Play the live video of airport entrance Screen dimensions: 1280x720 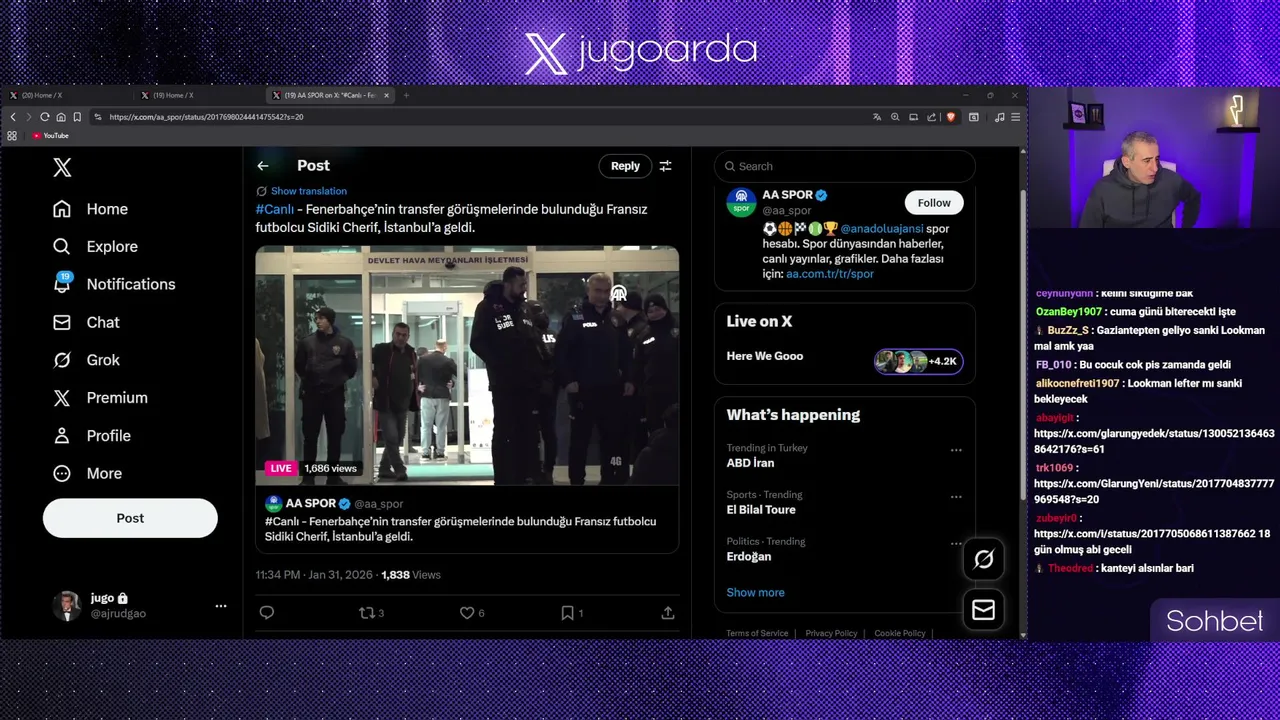[x=467, y=365]
